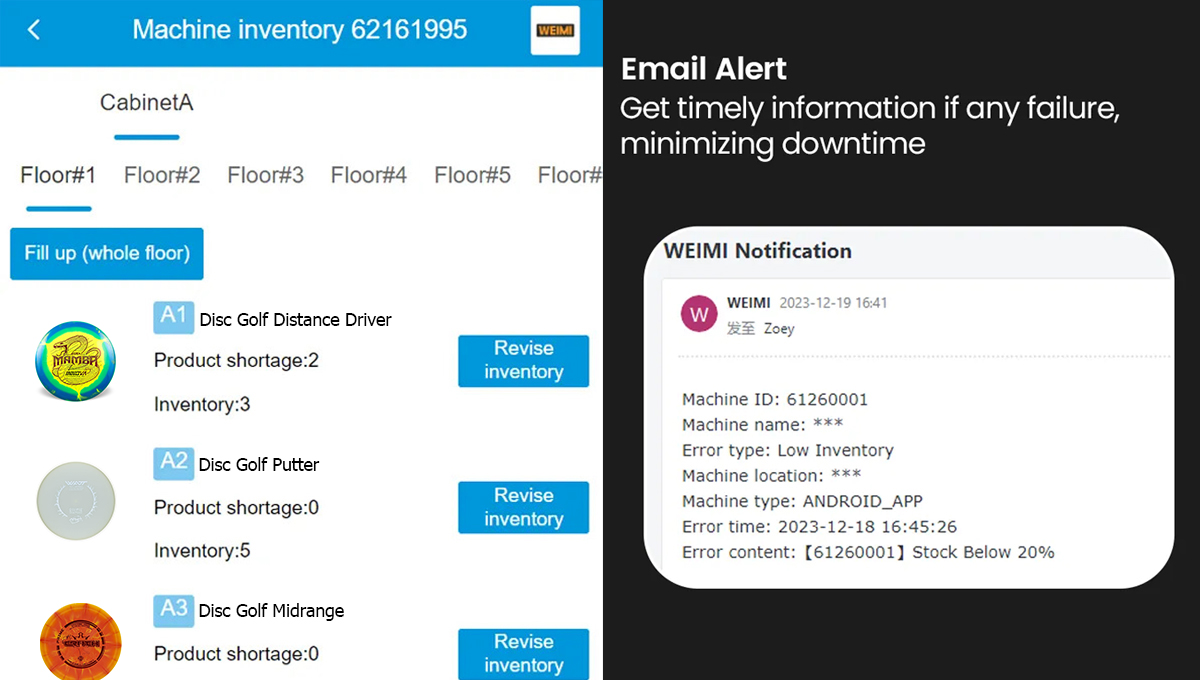Select the CabinetA tab
This screenshot has width=1200, height=680.
tap(146, 102)
